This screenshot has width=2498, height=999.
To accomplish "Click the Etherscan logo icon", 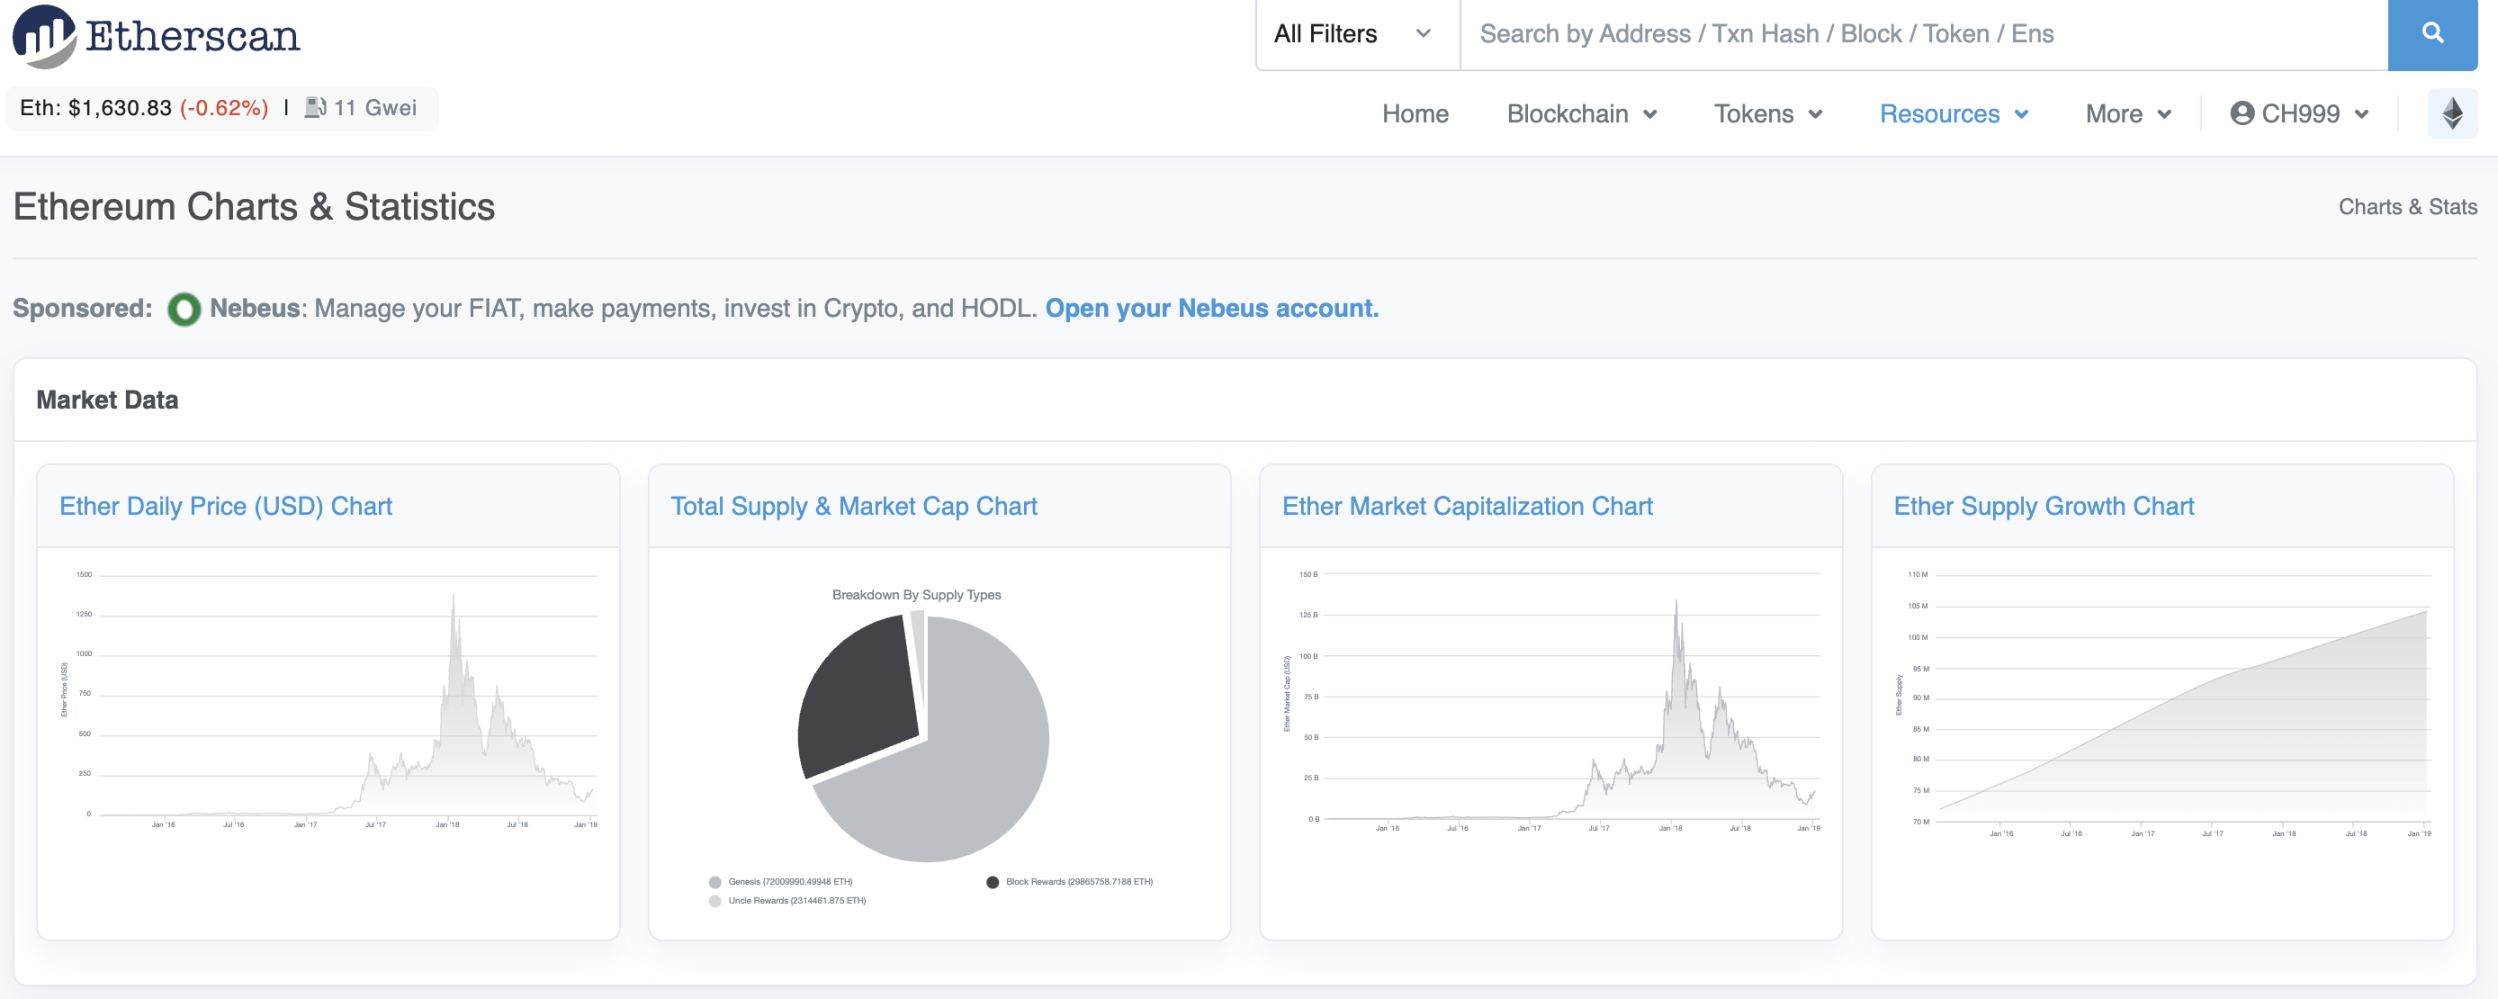I will (44, 36).
